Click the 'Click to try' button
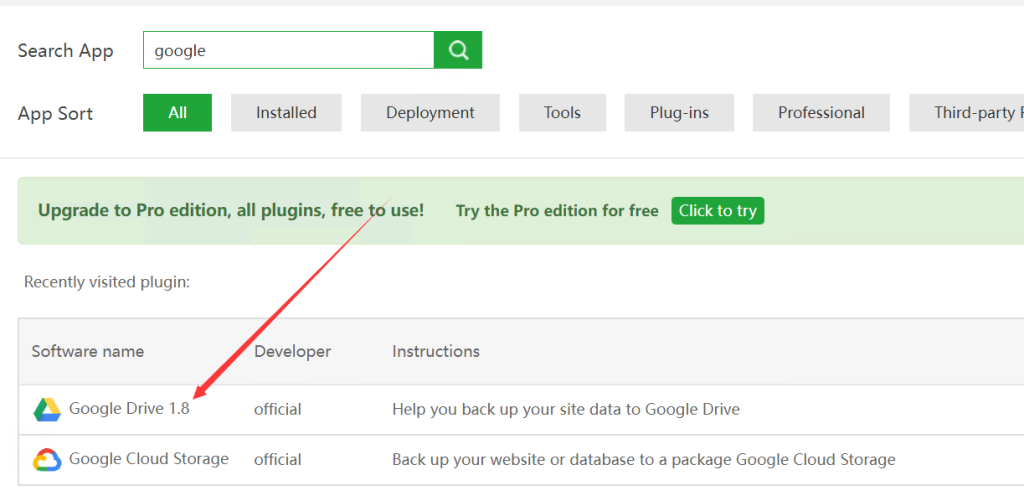This screenshot has width=1024, height=501. pos(718,211)
